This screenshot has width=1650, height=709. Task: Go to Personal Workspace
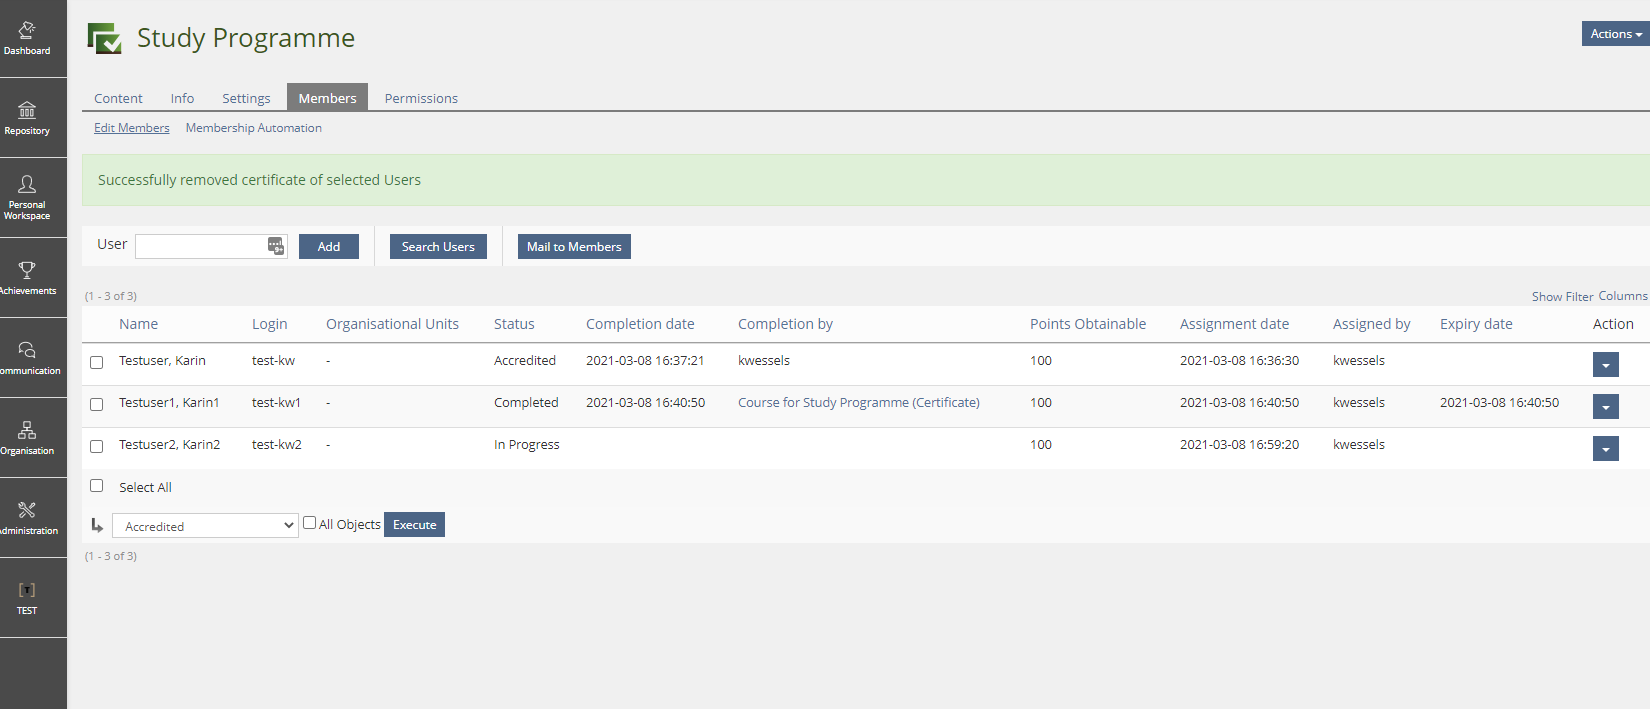27,197
